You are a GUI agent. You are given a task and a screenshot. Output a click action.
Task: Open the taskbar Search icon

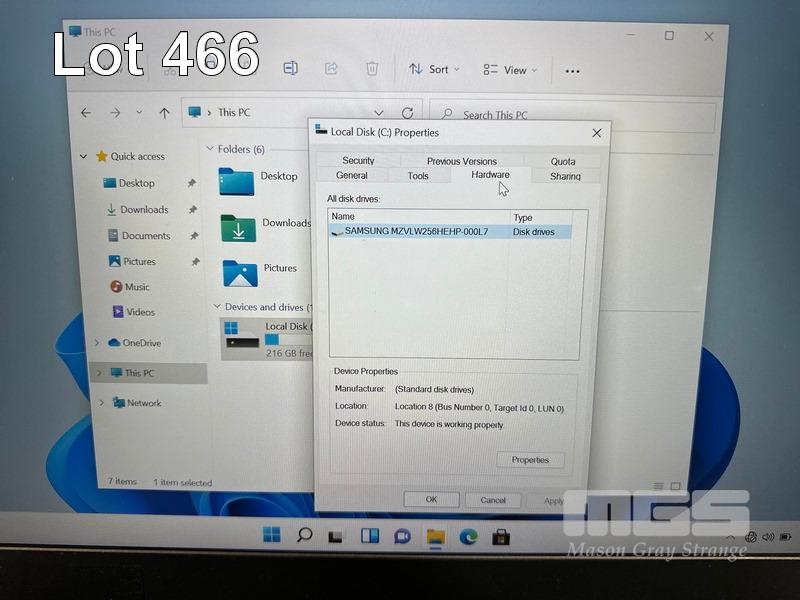click(304, 535)
